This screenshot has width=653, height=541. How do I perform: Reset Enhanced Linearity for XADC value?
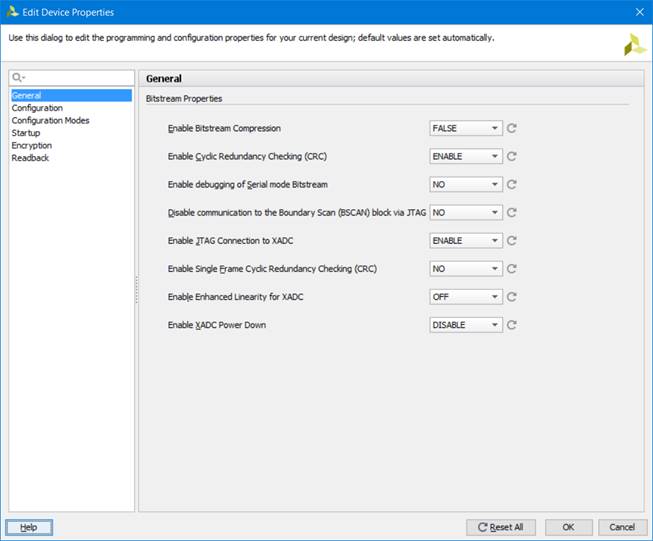point(512,296)
